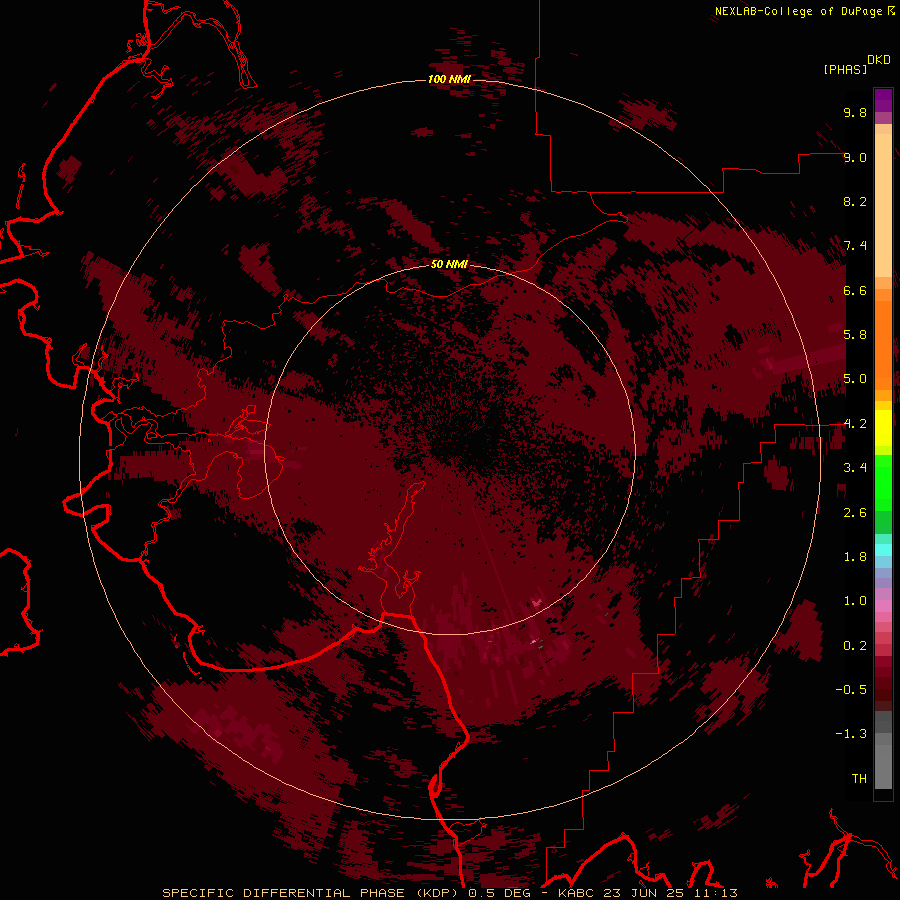Click the 7.4 legend value
Viewport: 900px width, 900px height.
[x=855, y=246]
